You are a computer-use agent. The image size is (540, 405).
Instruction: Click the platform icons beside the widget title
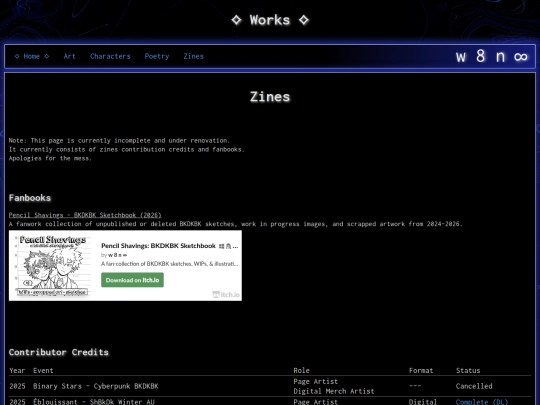click(x=225, y=246)
